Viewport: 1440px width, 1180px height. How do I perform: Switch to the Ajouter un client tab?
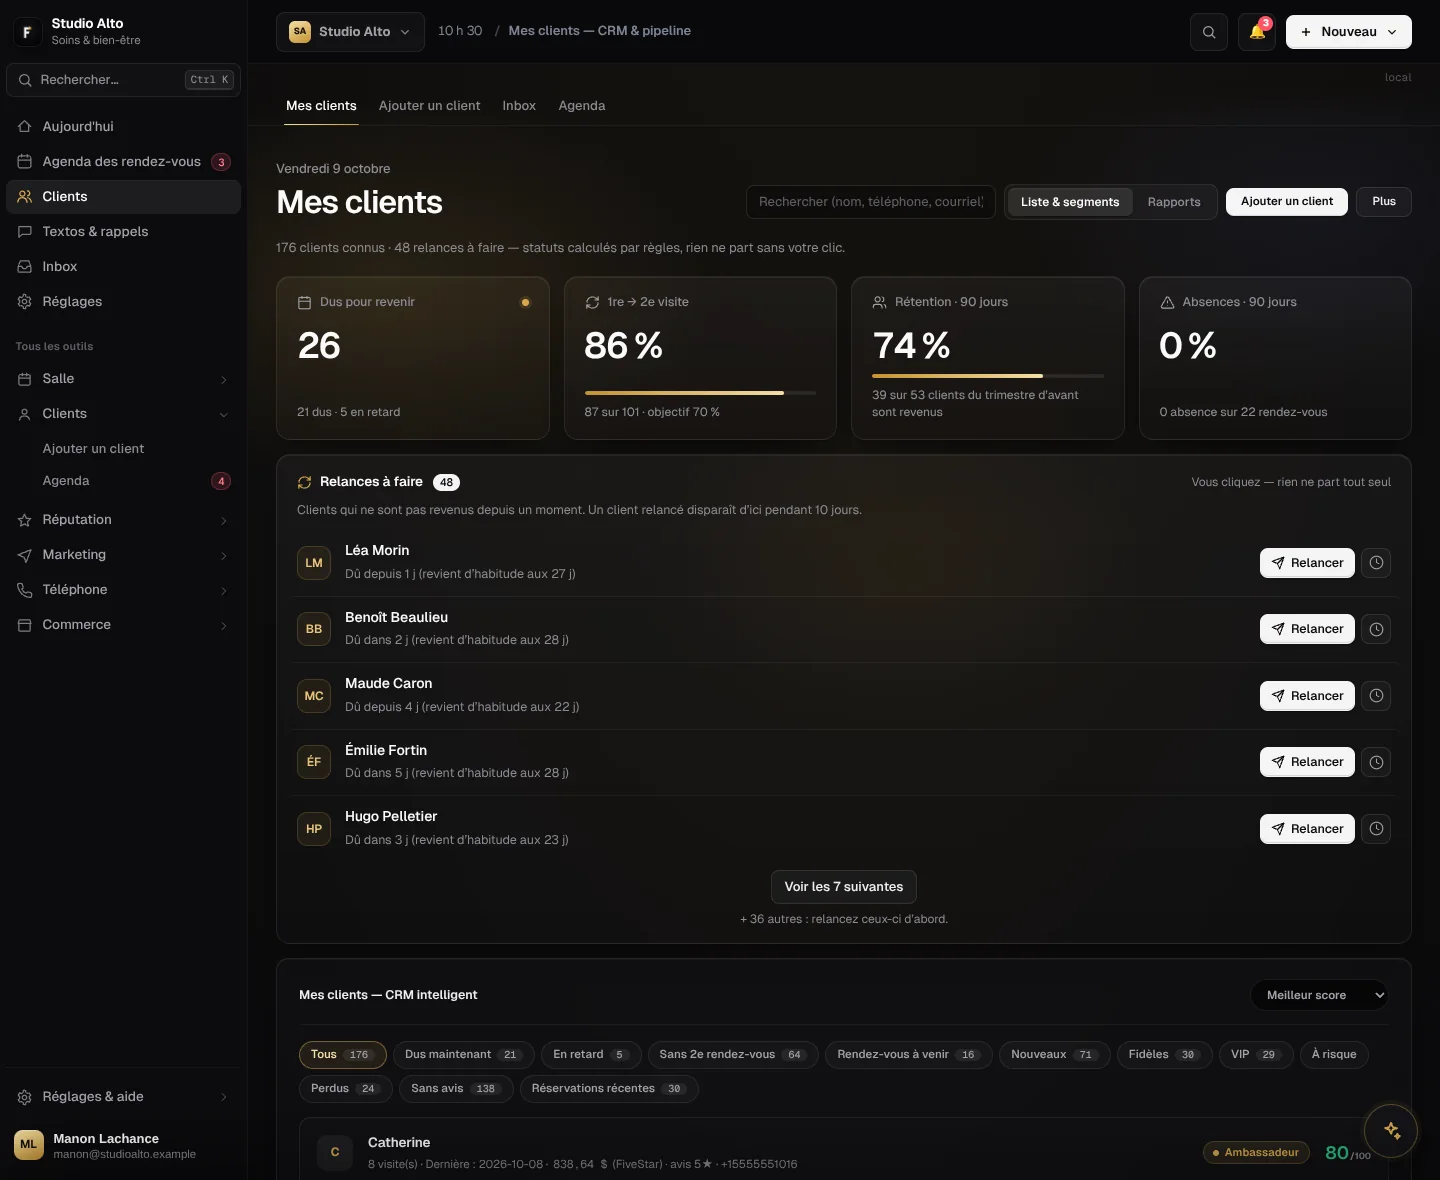pos(429,106)
